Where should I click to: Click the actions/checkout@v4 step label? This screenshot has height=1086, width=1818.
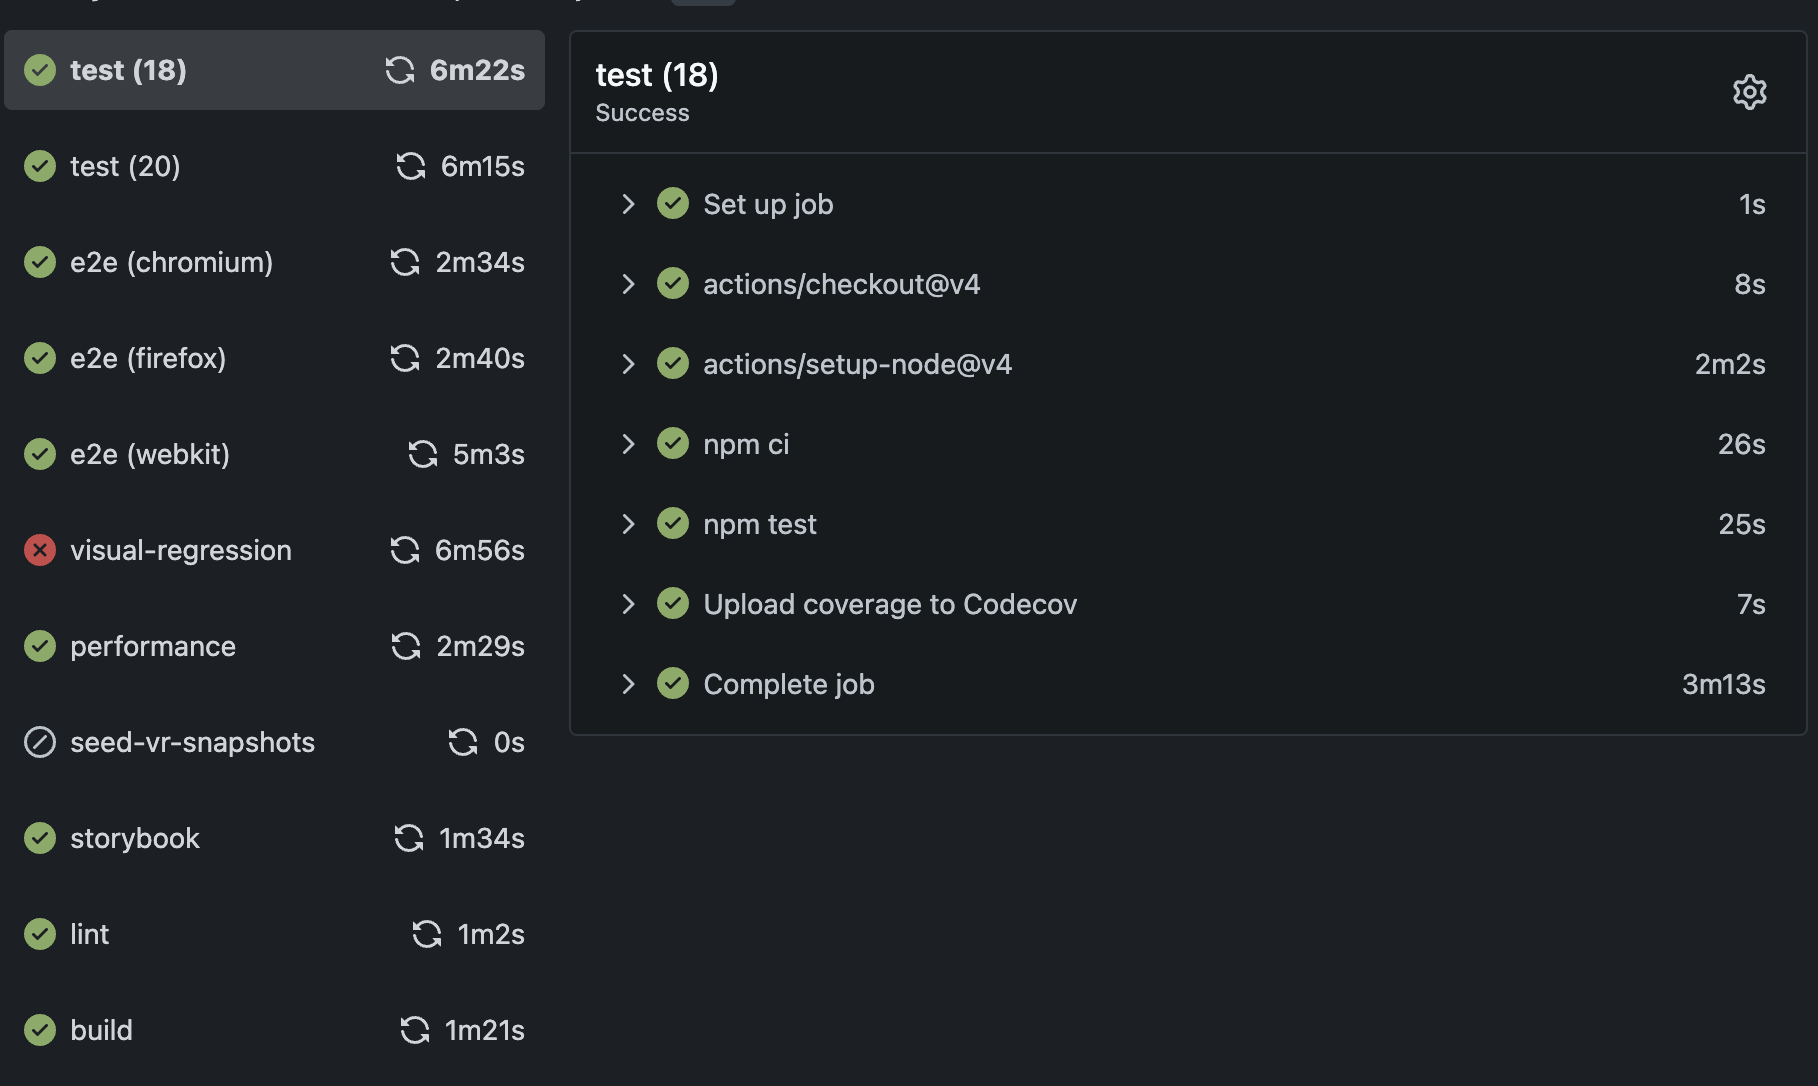(x=841, y=284)
